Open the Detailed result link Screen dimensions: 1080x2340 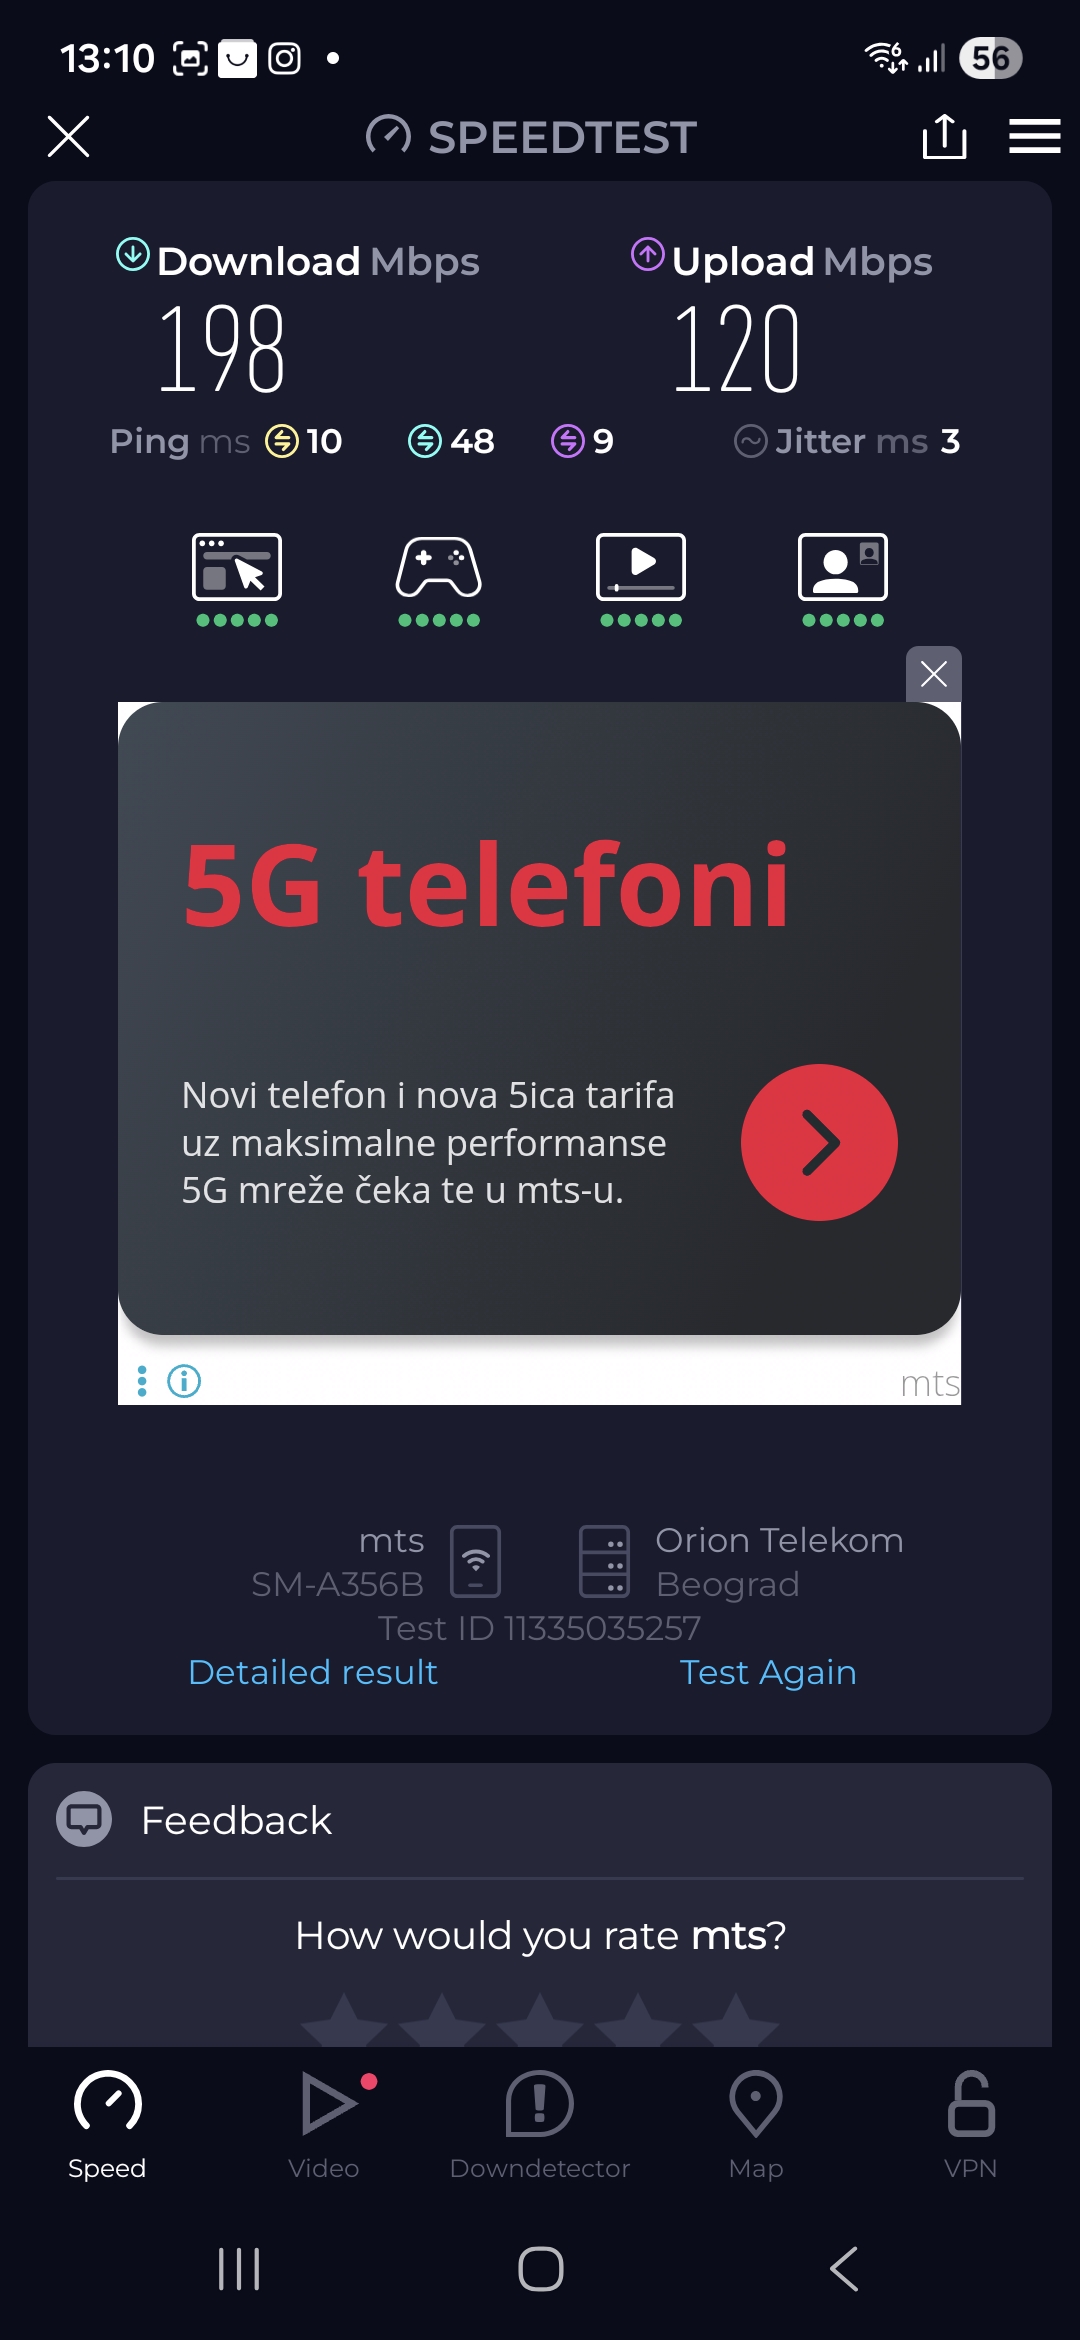[313, 1672]
